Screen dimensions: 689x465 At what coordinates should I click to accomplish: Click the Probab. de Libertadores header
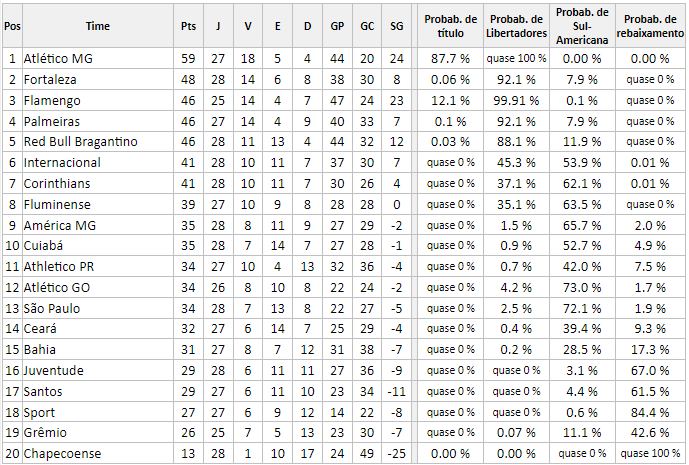[516, 26]
